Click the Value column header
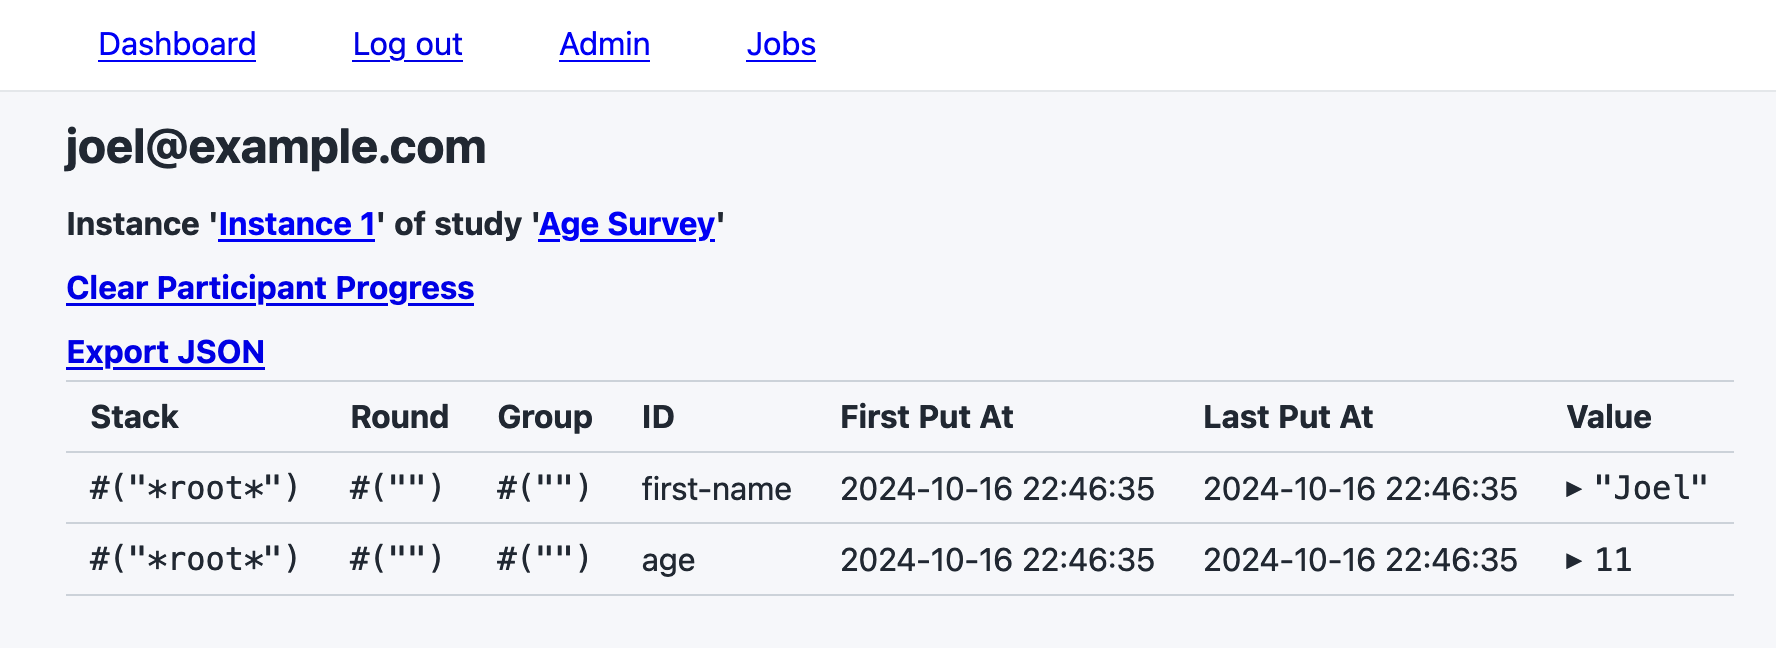Viewport: 1776px width, 648px height. pyautogui.click(x=1608, y=417)
